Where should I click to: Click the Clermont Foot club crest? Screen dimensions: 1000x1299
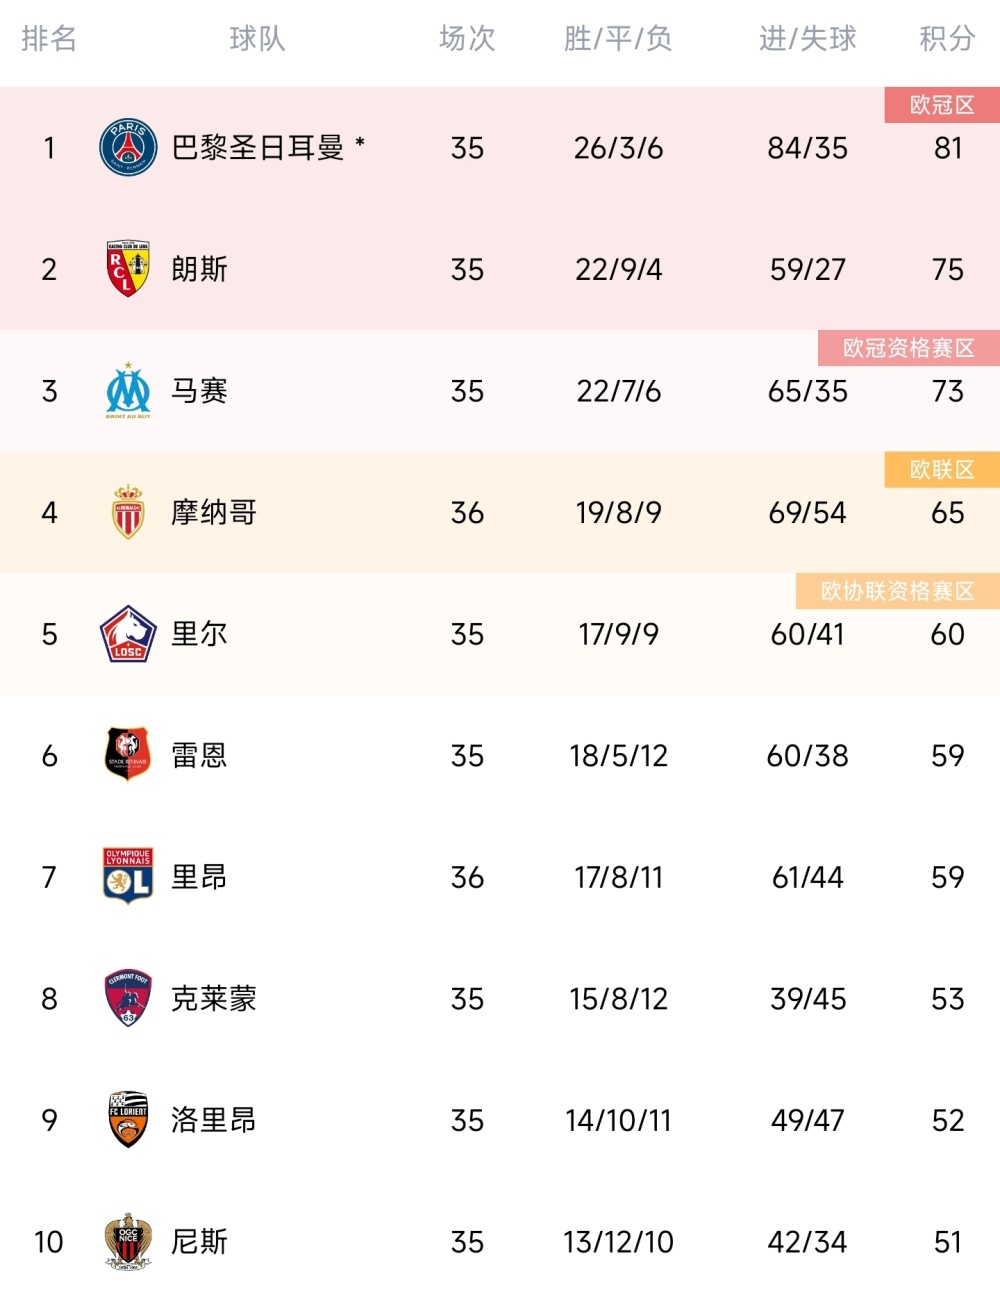(x=128, y=998)
